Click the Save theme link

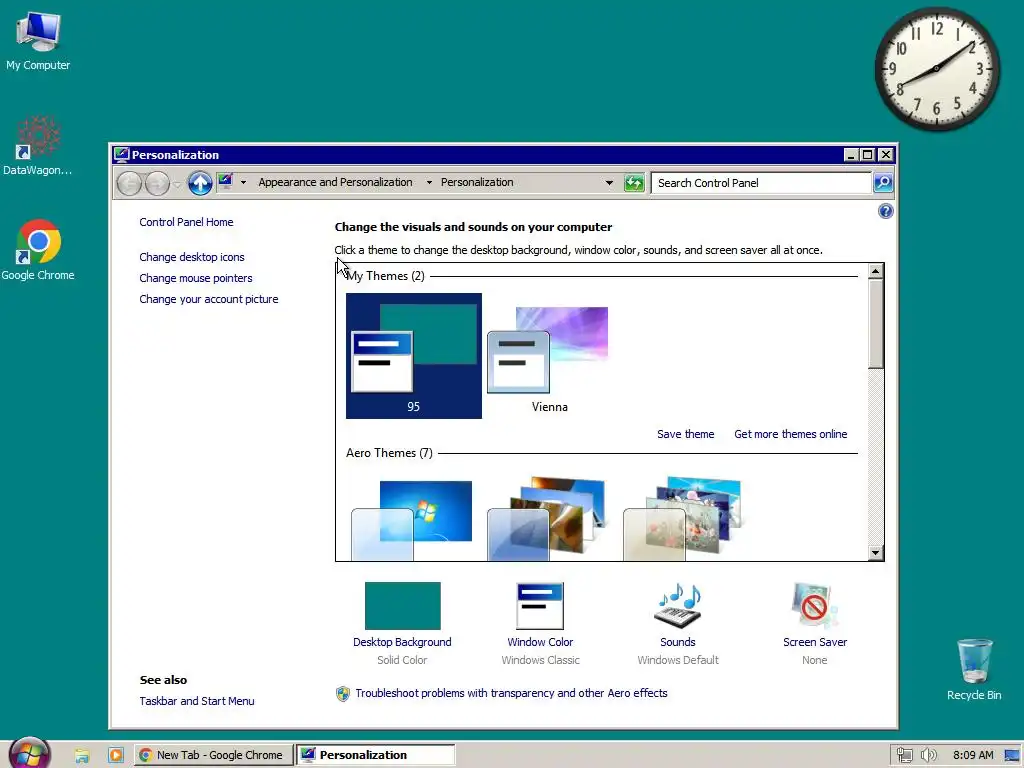[685, 434]
